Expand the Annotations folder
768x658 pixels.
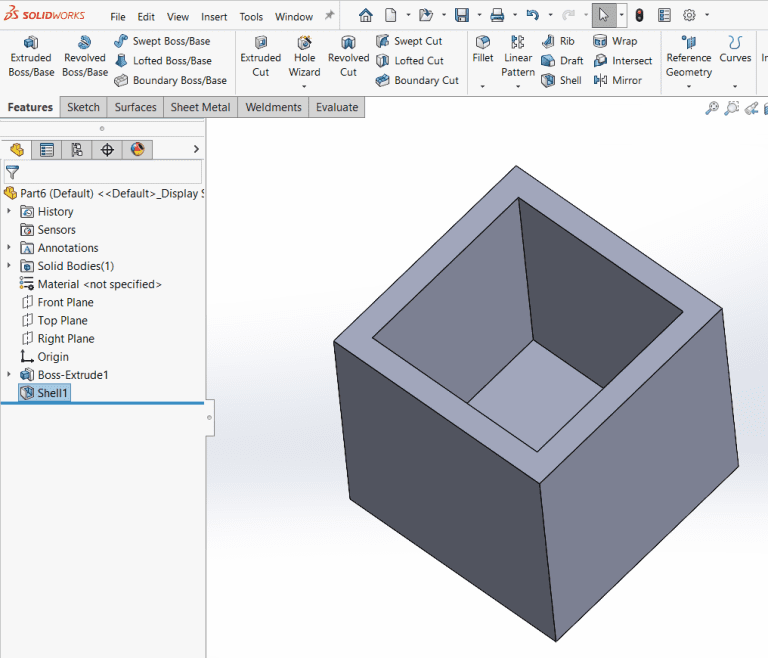coord(8,247)
